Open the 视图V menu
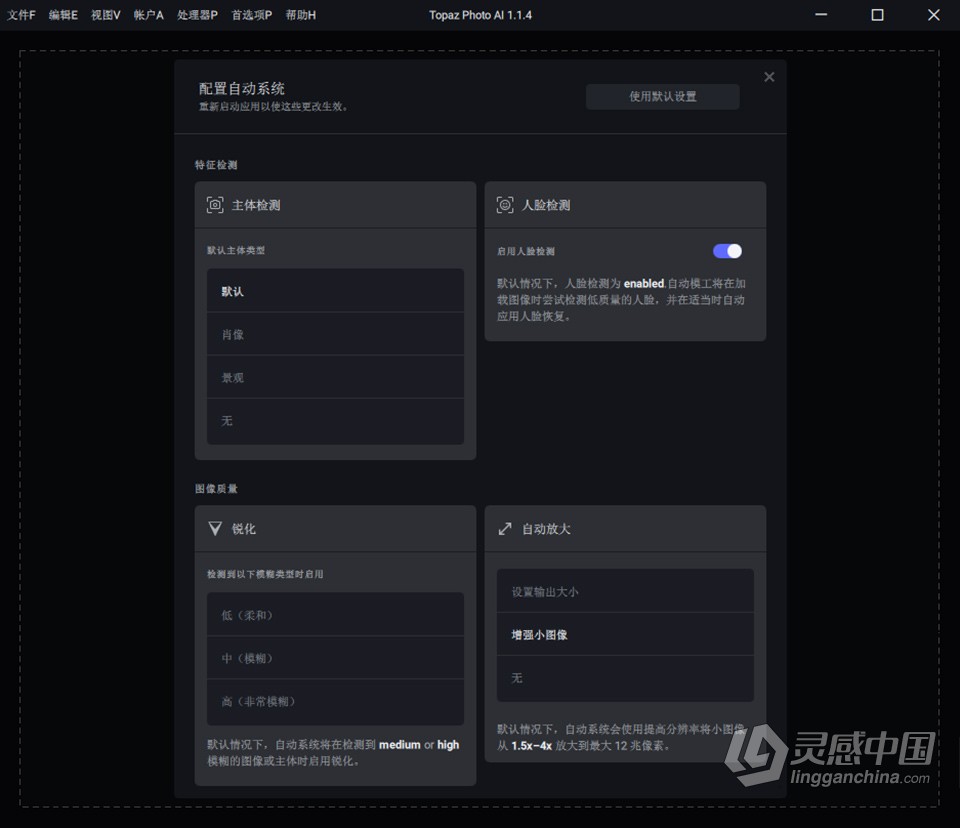Viewport: 960px width, 828px height. click(x=106, y=15)
